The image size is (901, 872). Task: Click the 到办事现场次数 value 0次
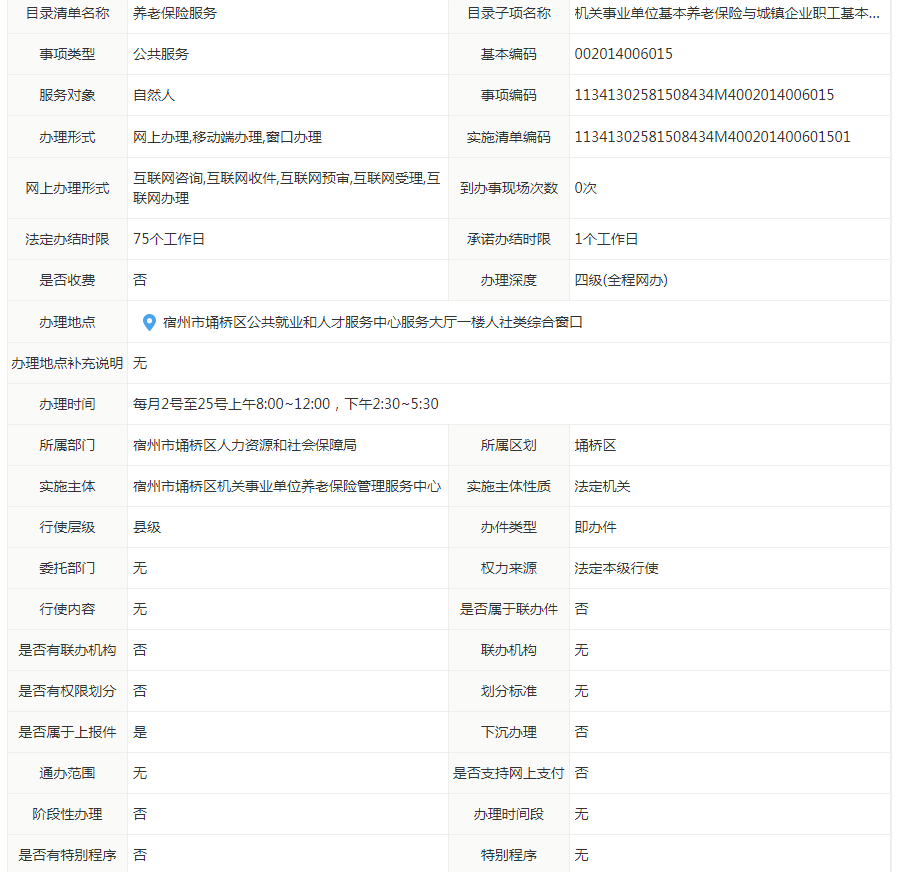click(x=586, y=188)
